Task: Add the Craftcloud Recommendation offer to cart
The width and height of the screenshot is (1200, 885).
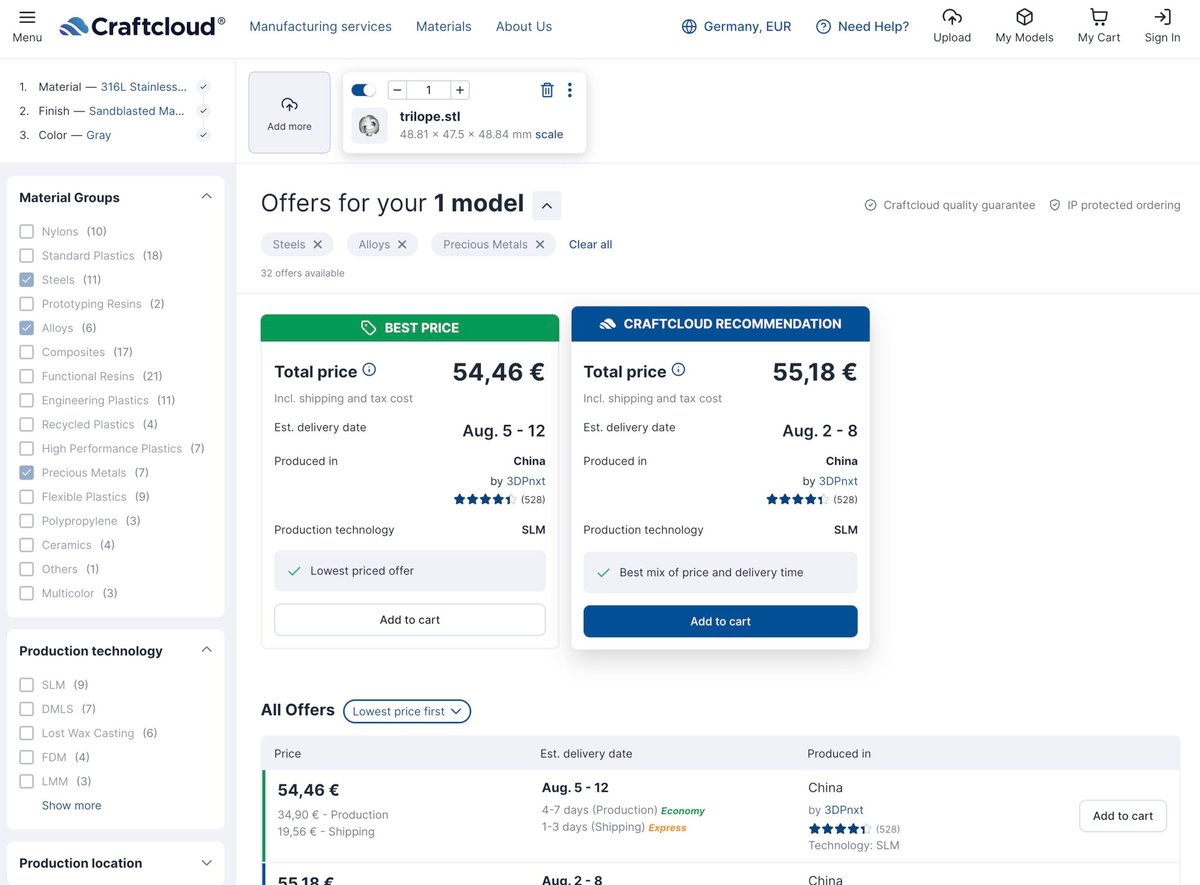Action: [x=720, y=621]
